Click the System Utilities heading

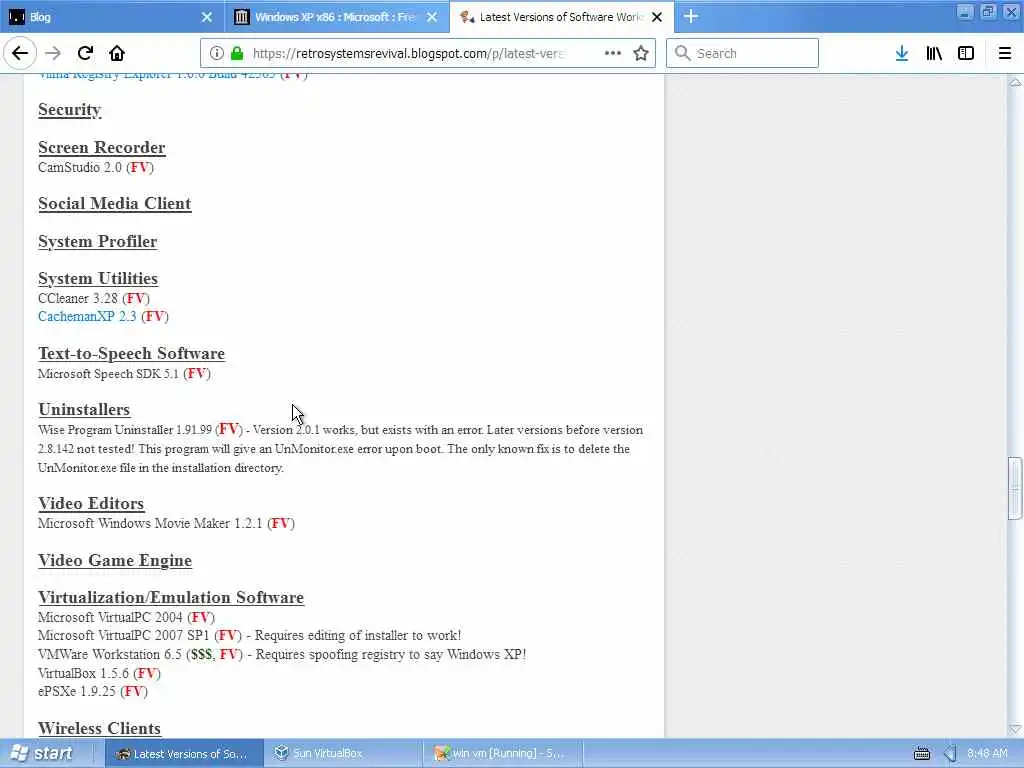coord(98,278)
